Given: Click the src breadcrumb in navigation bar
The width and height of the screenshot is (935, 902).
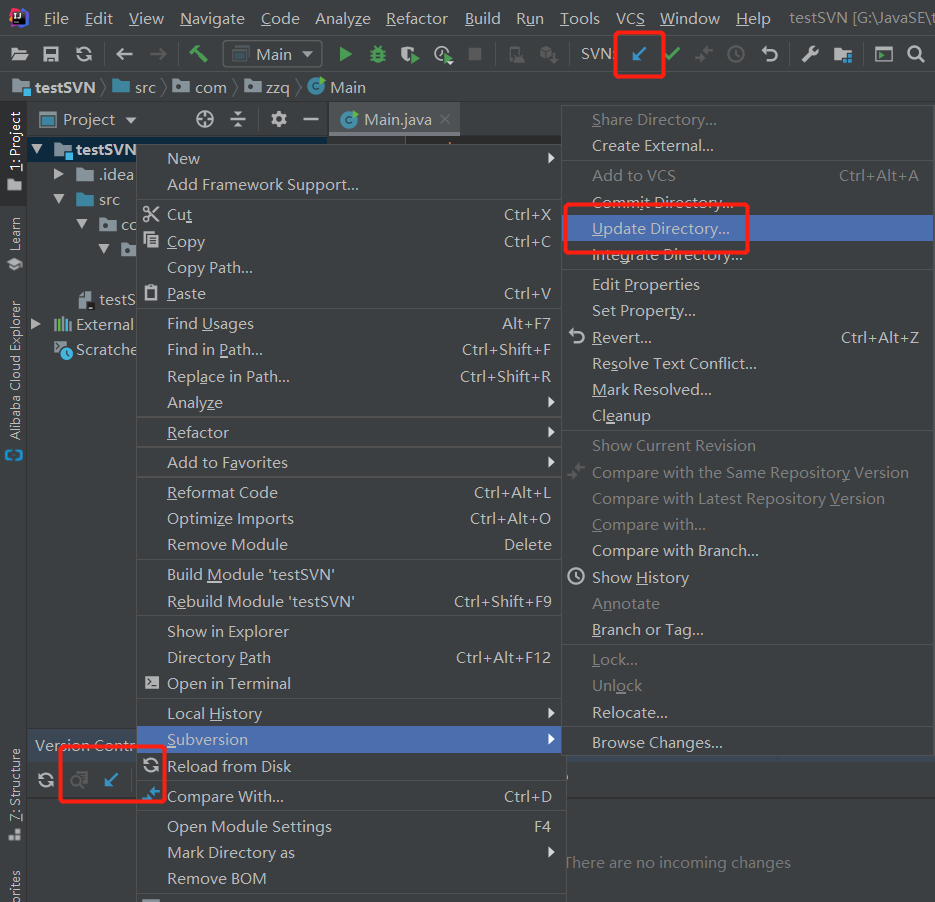Looking at the screenshot, I should (x=135, y=88).
